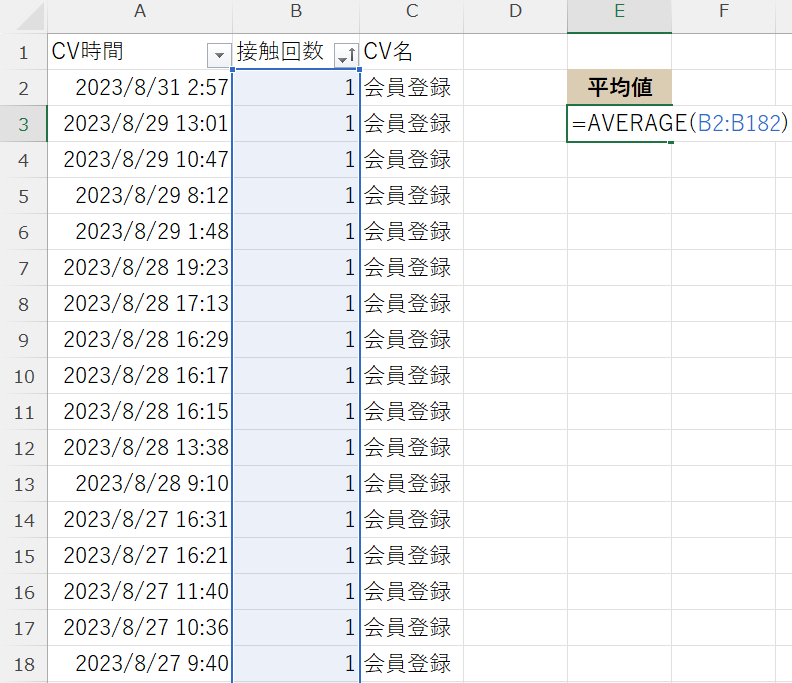Select row 6 header
The image size is (792, 683).
(24, 232)
